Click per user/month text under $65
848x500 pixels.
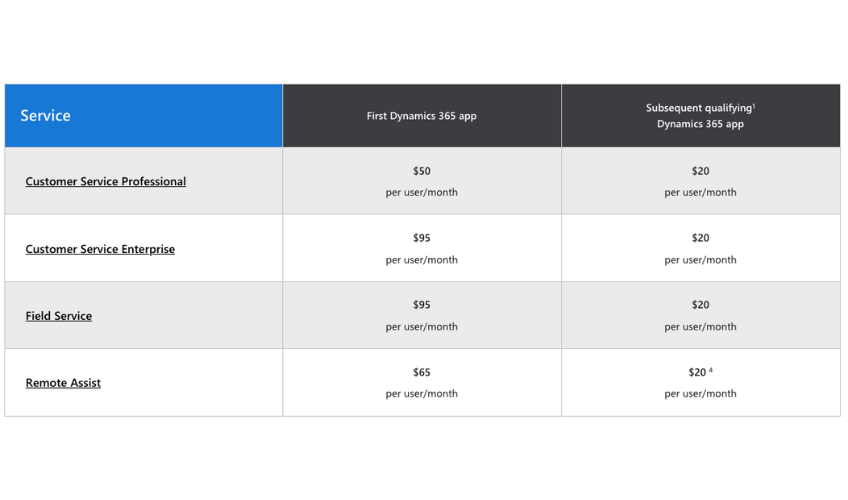tap(421, 394)
